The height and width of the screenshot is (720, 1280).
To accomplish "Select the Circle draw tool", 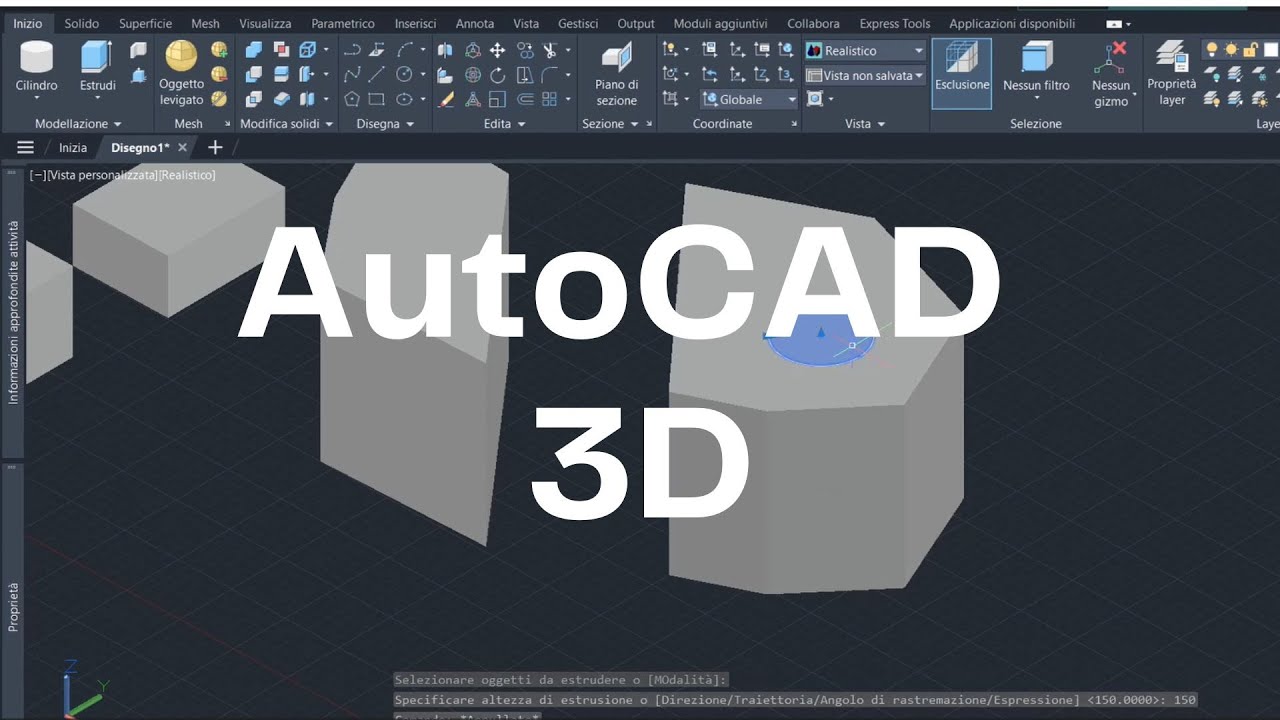I will coord(404,74).
